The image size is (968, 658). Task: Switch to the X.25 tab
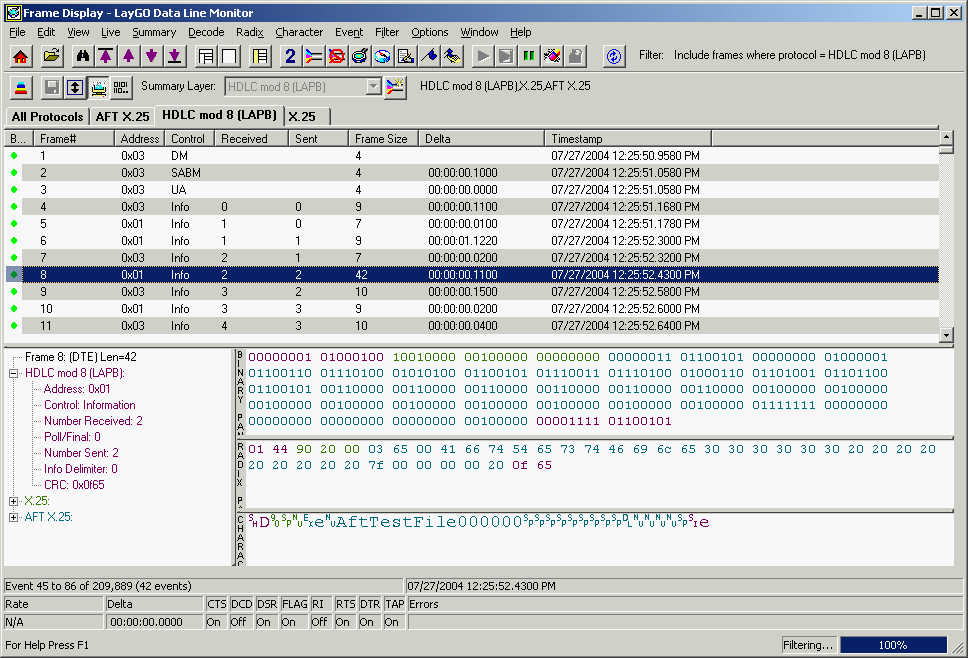pyautogui.click(x=307, y=117)
